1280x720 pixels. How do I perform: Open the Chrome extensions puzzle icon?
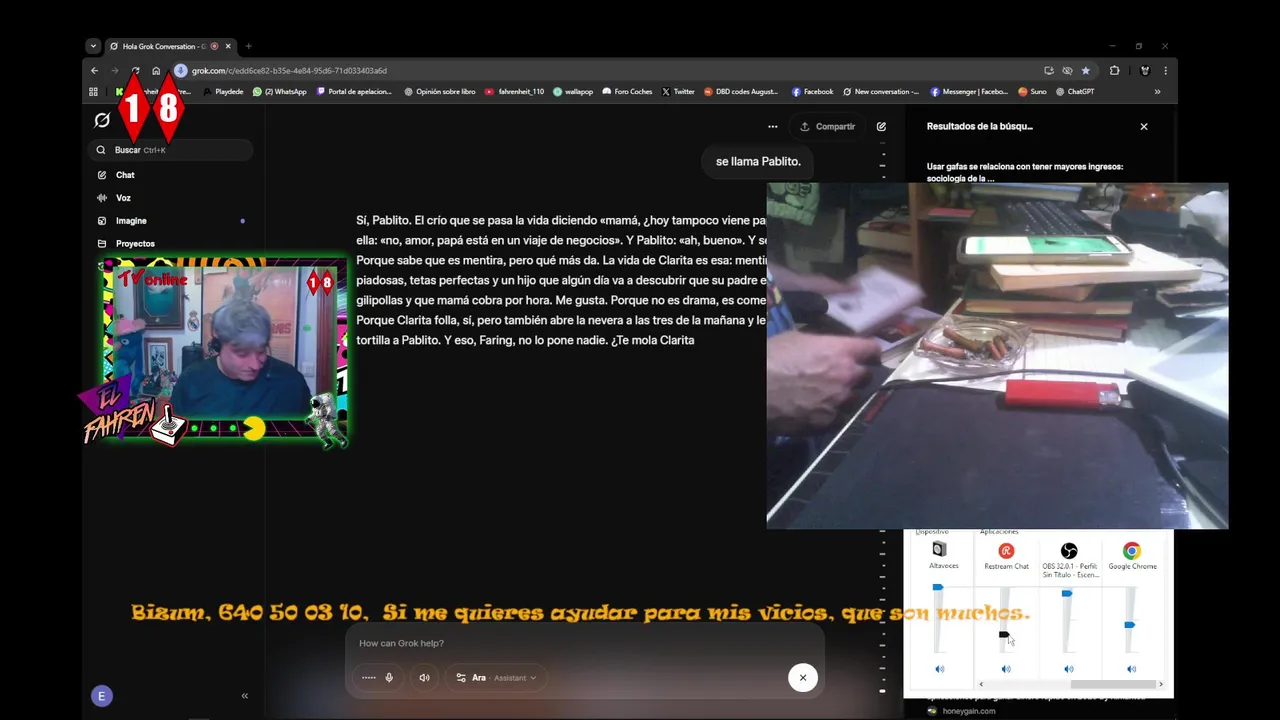(x=1114, y=71)
